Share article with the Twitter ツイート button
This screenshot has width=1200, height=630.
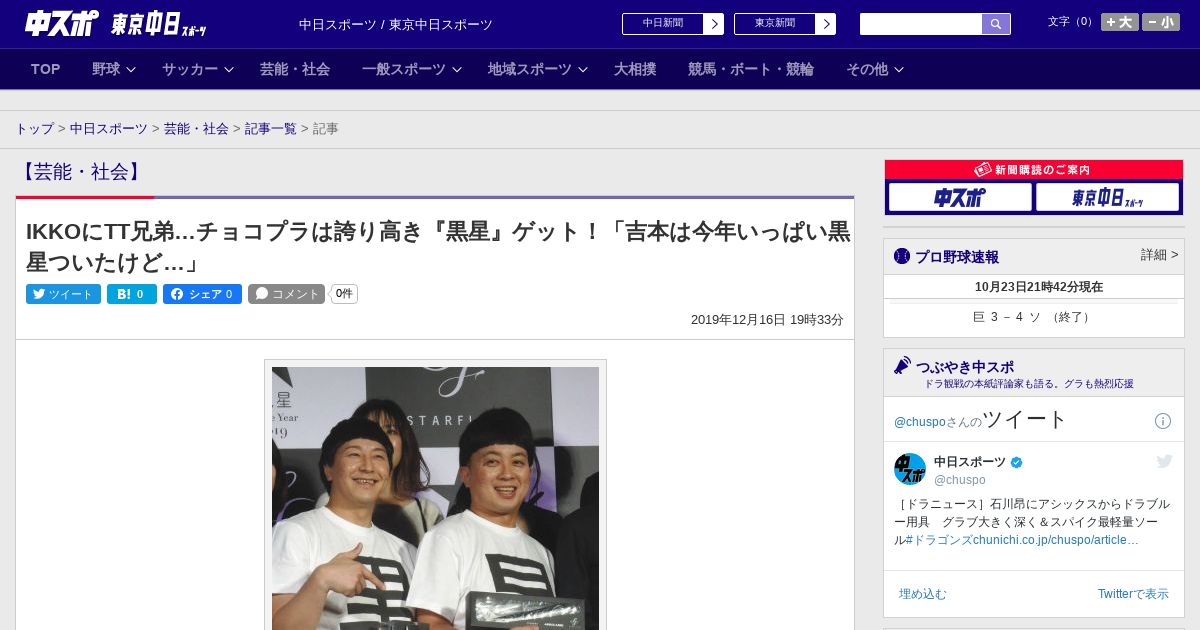63,294
